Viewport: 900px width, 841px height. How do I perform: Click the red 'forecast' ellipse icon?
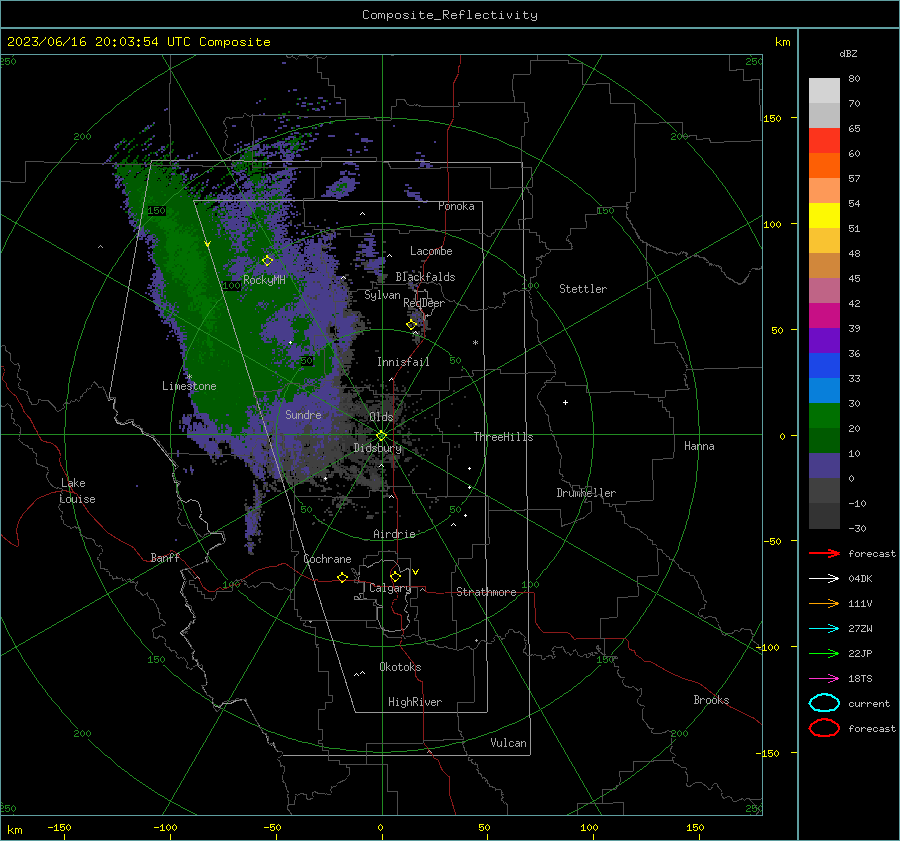click(x=824, y=728)
